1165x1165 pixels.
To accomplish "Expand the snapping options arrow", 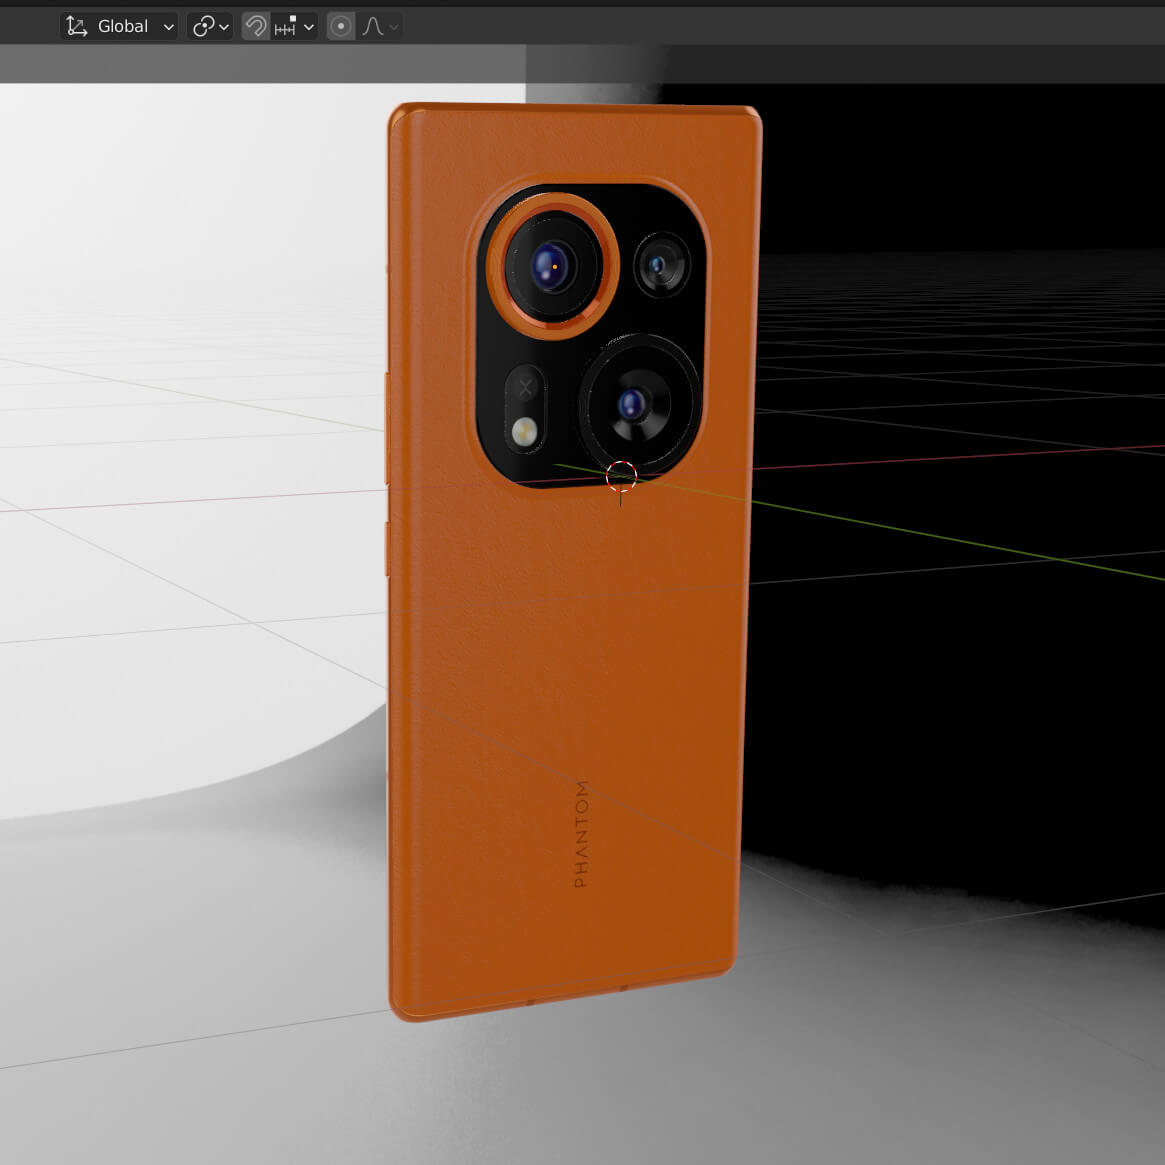I will pos(309,27).
